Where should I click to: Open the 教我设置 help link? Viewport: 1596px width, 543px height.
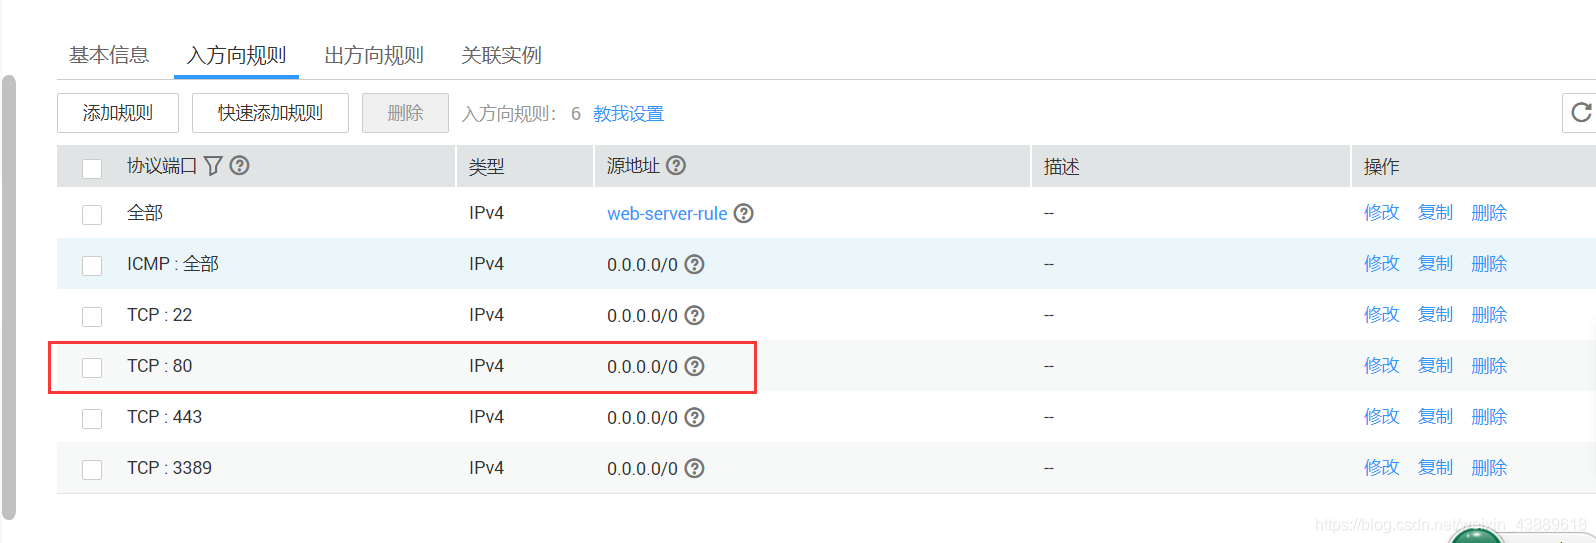pos(628,114)
